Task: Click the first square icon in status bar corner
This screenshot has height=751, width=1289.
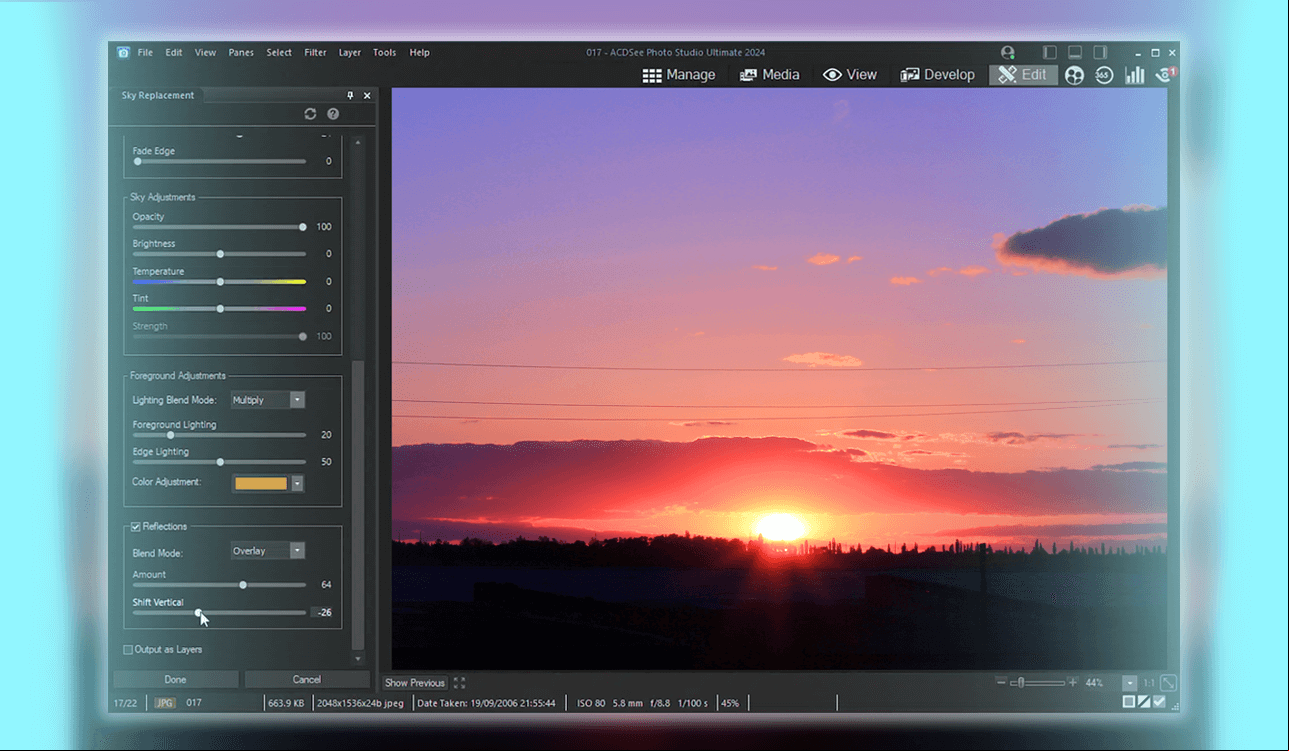Action: pyautogui.click(x=1129, y=702)
